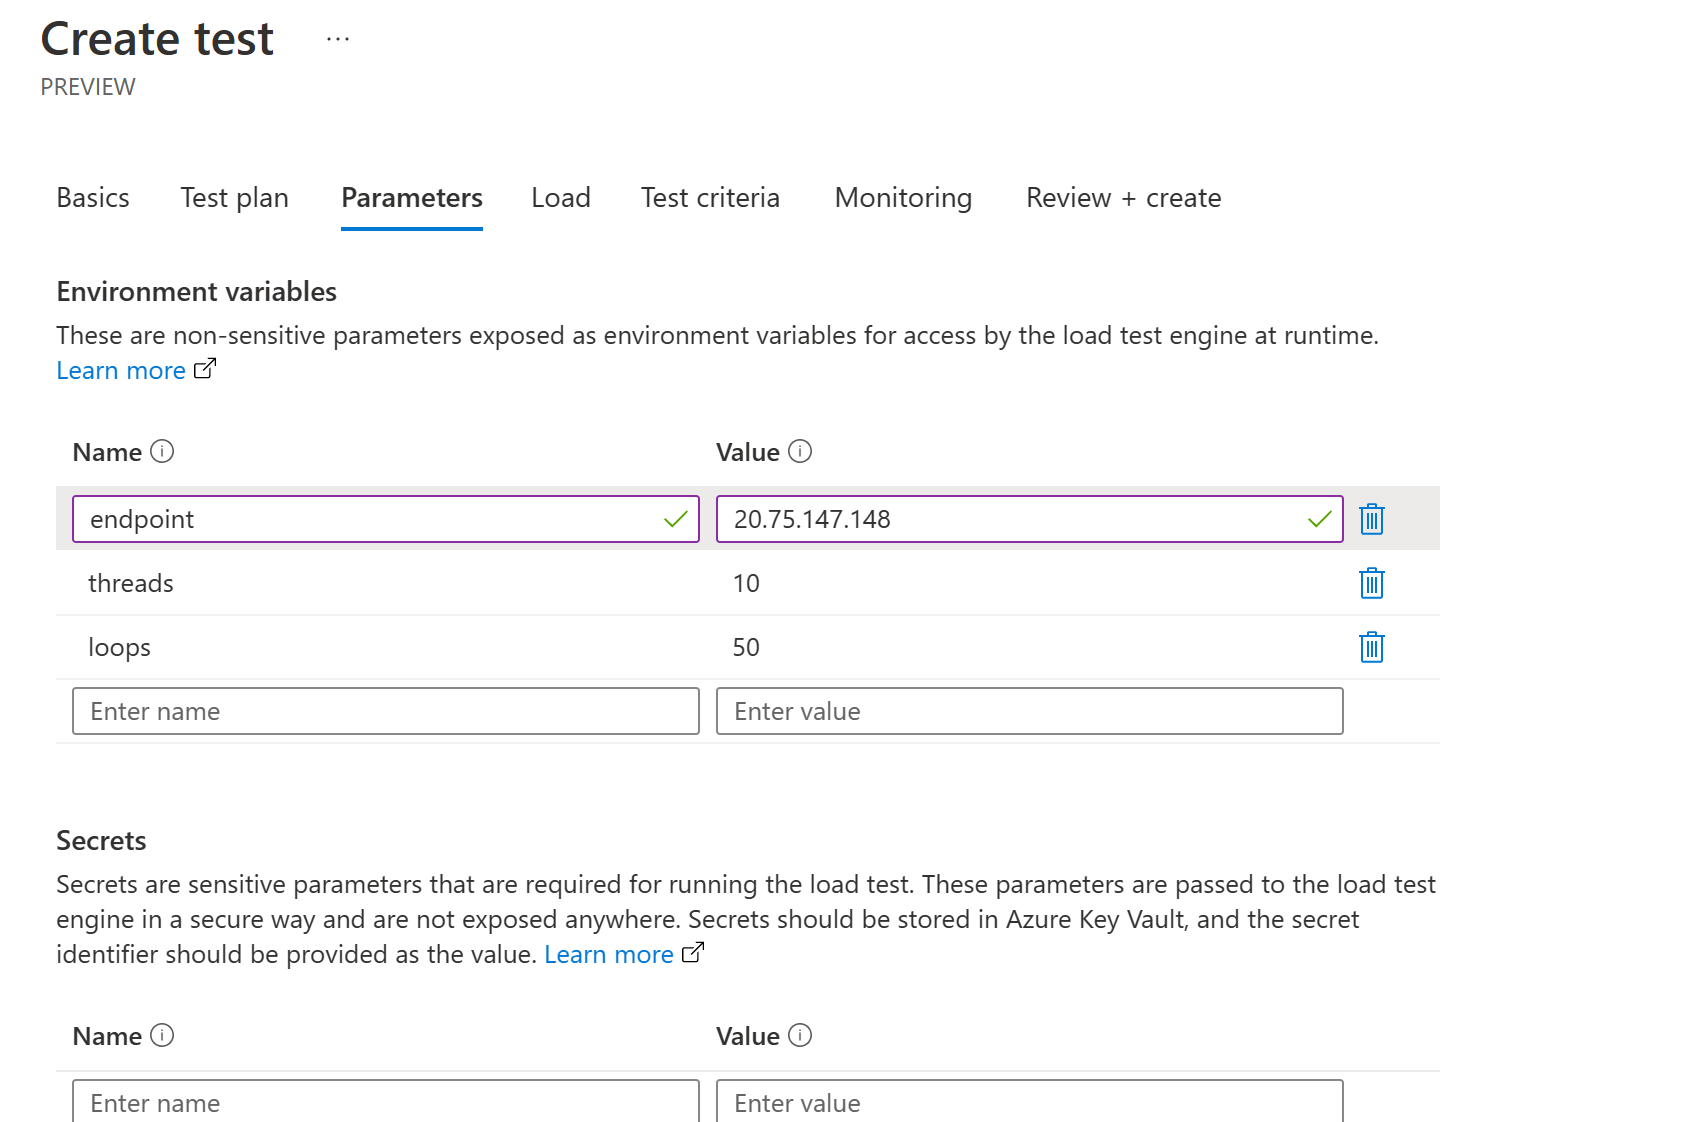Viewport: 1690px width, 1122px height.
Task: Show info for Secrets Name column
Action: tap(162, 1036)
